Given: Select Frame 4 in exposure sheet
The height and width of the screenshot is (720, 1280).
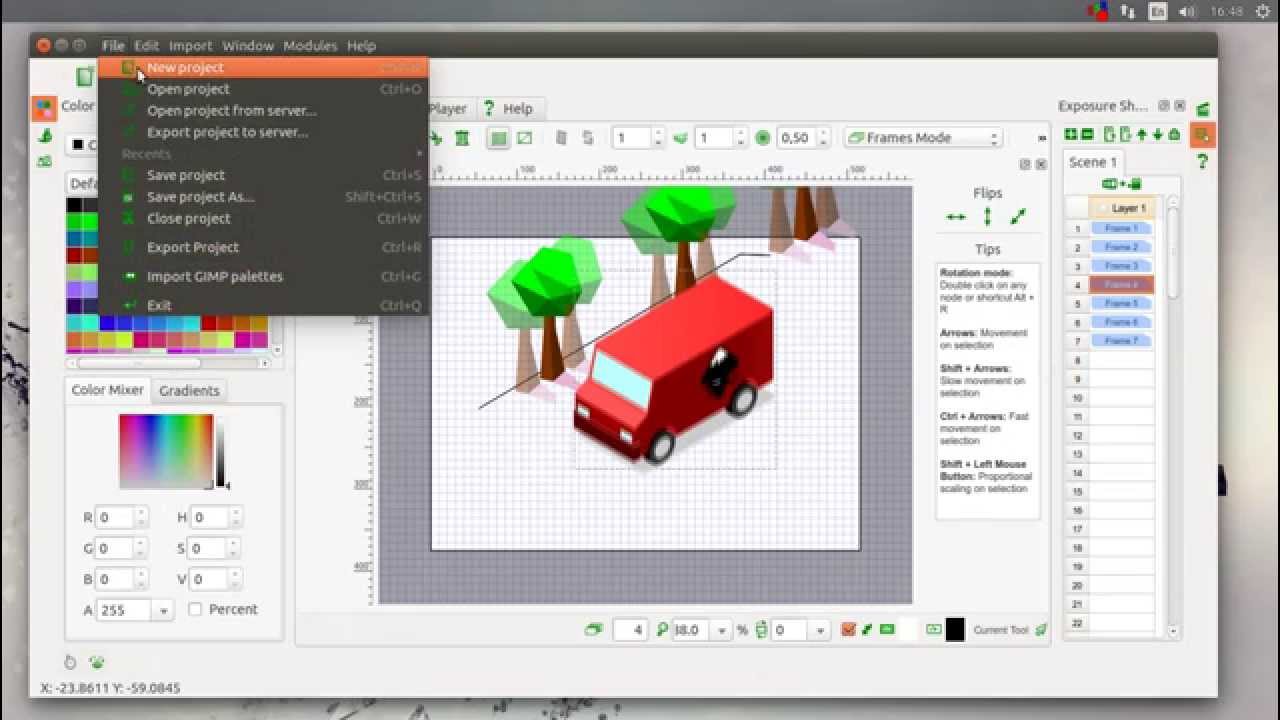Looking at the screenshot, I should [x=1121, y=285].
